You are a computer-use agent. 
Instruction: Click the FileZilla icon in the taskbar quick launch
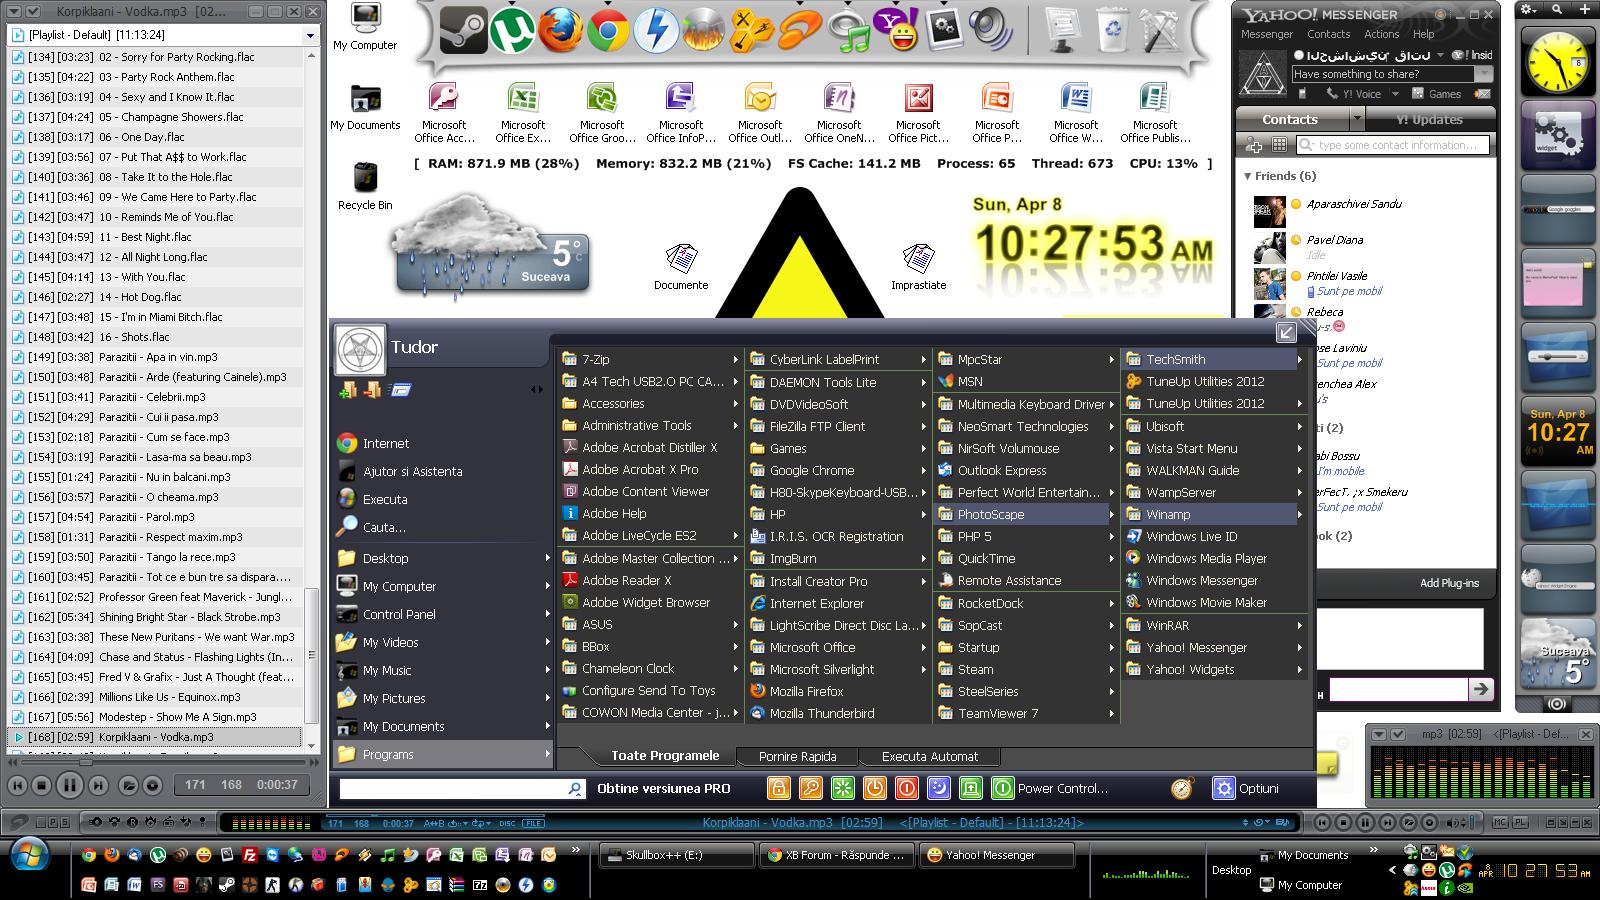pos(250,855)
